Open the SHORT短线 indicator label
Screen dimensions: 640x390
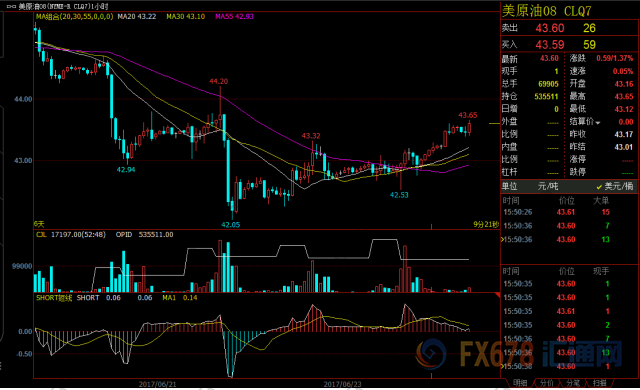point(53,298)
